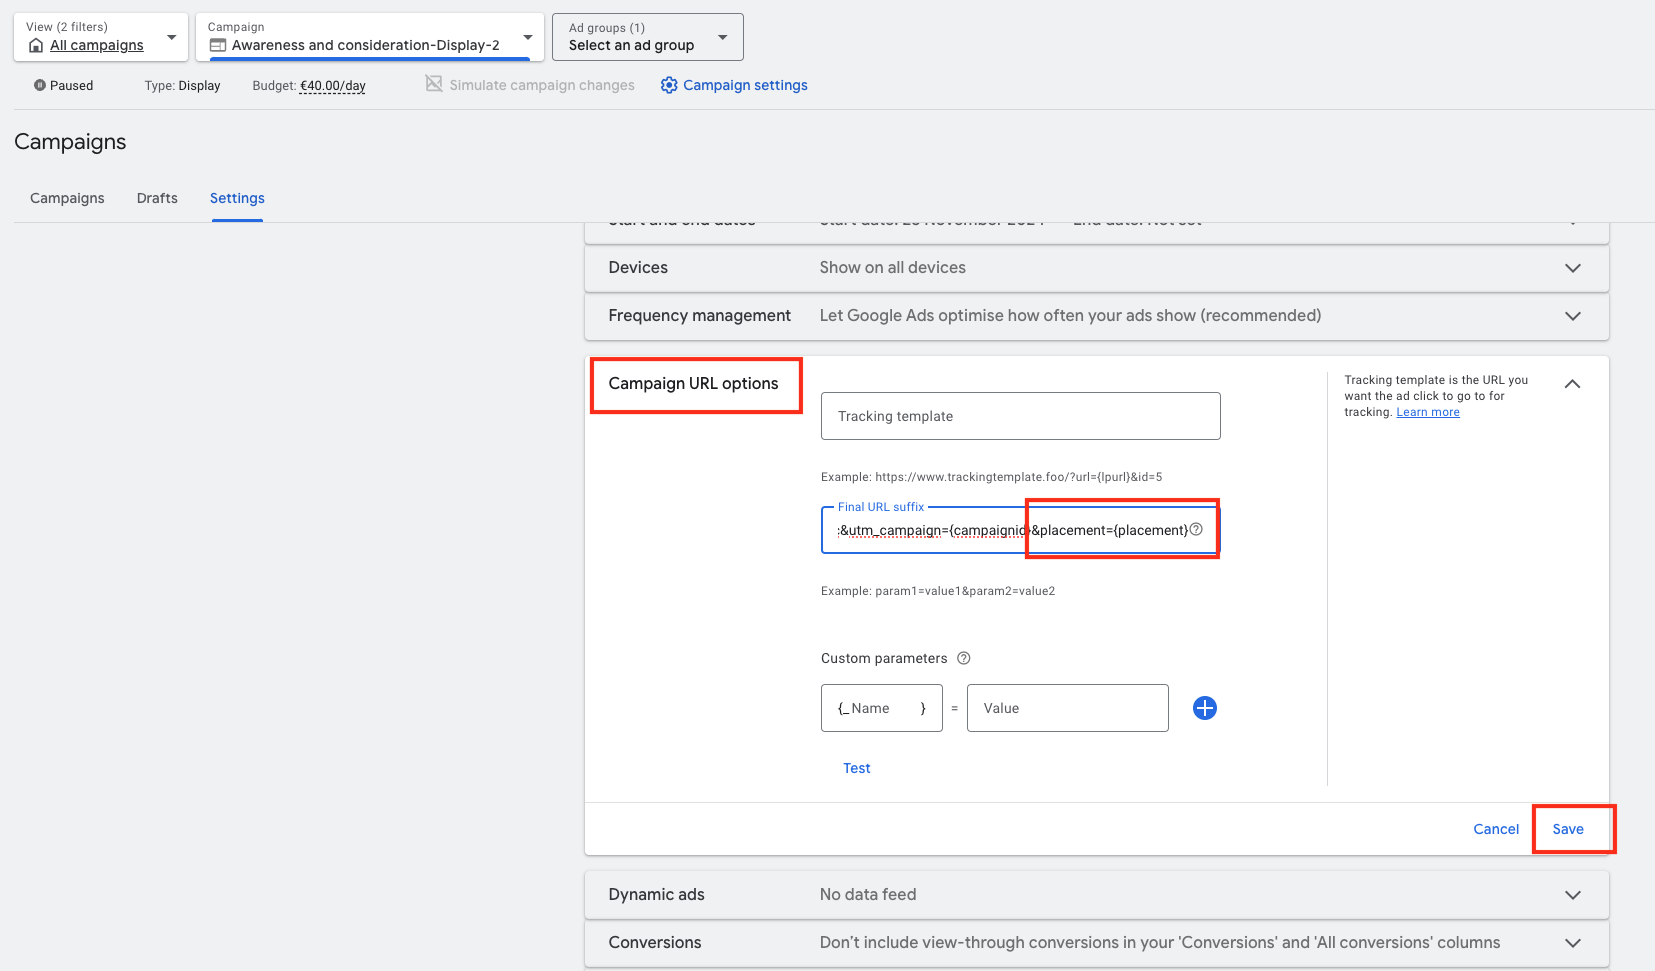Click the All campaigns home icon
The height and width of the screenshot is (971, 1655).
click(x=37, y=46)
